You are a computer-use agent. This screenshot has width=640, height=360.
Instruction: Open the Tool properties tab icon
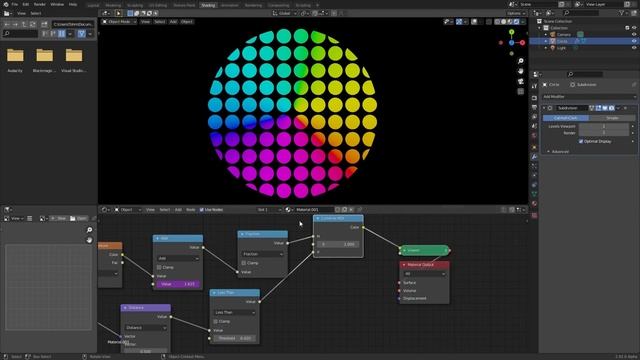point(534,86)
